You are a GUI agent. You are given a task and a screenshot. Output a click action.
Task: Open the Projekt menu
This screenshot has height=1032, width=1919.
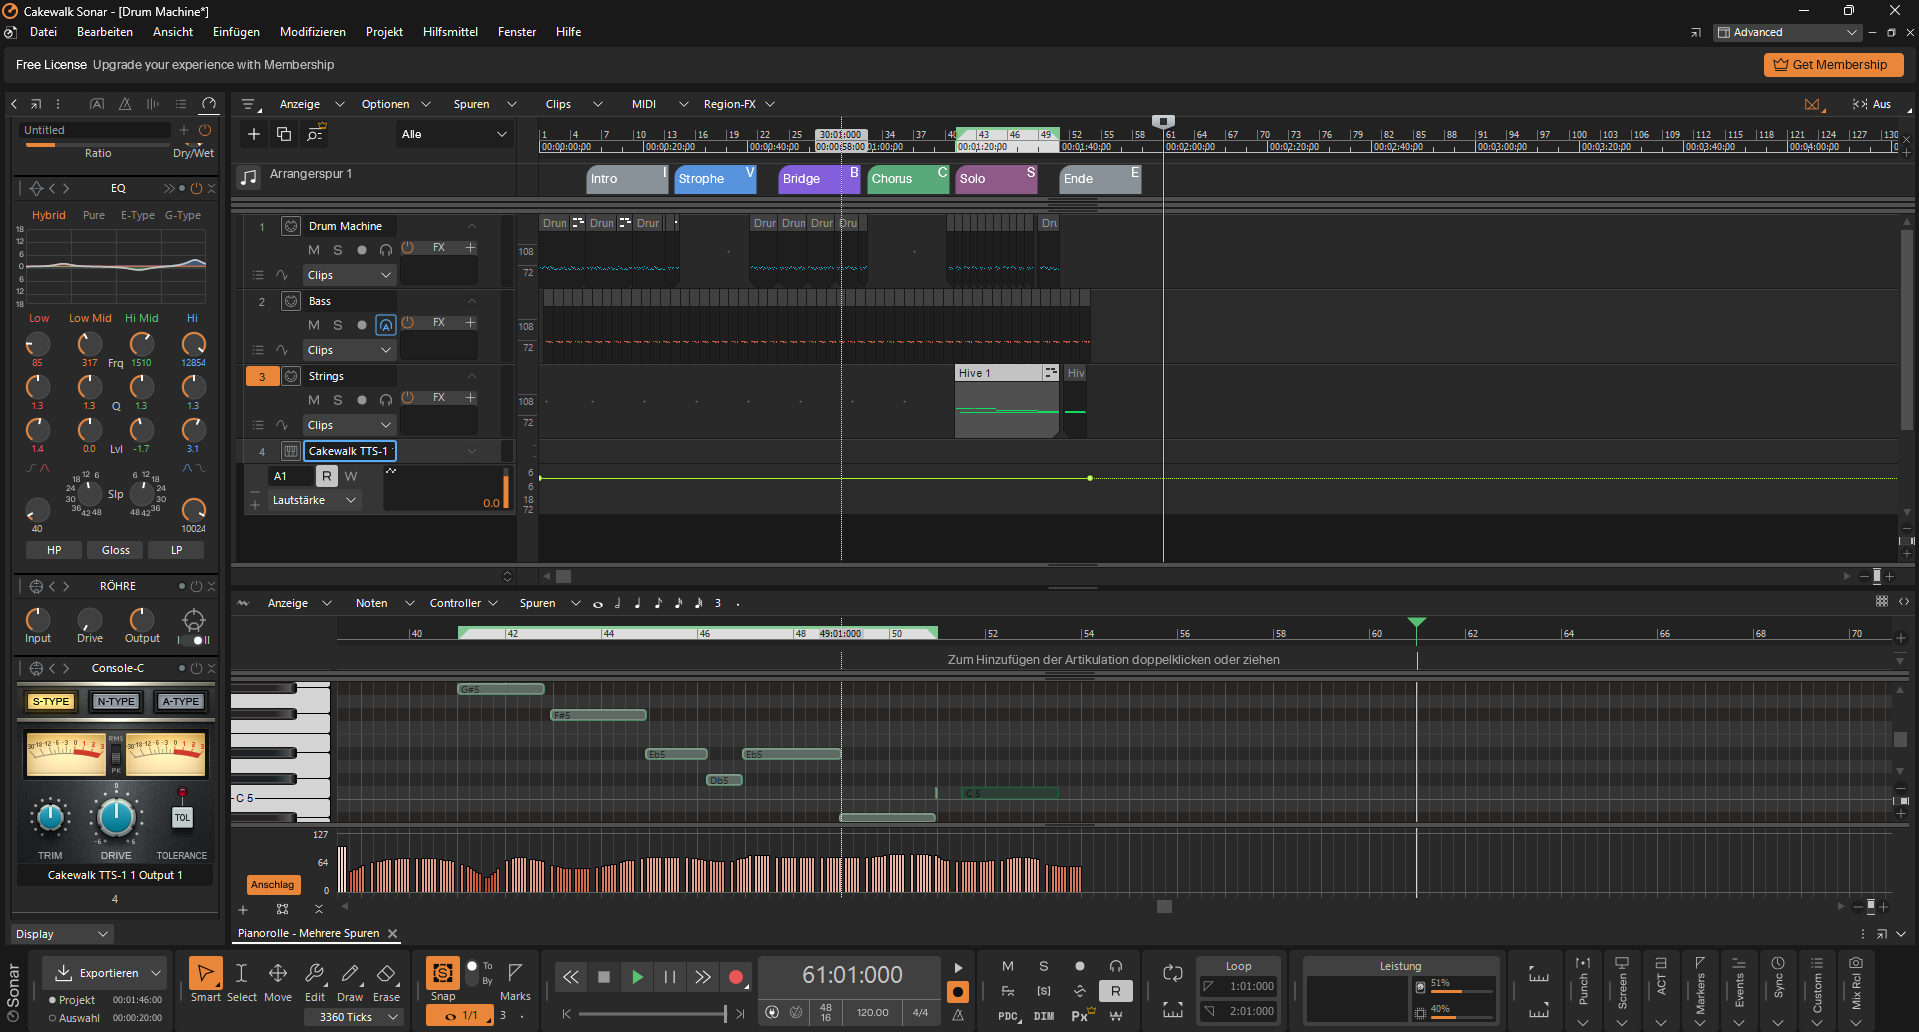384,32
